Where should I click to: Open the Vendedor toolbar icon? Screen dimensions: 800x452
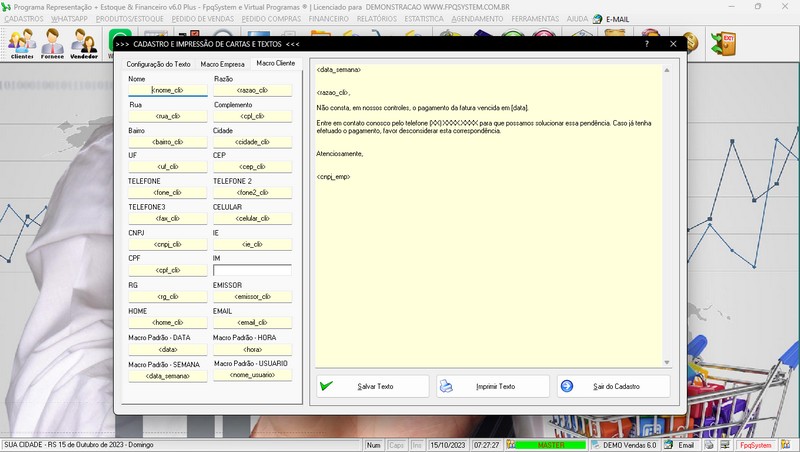click(x=84, y=44)
